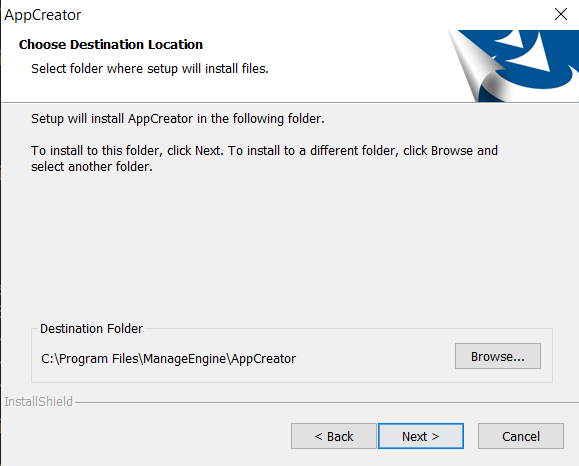Click the AppCreator window title

click(42, 15)
